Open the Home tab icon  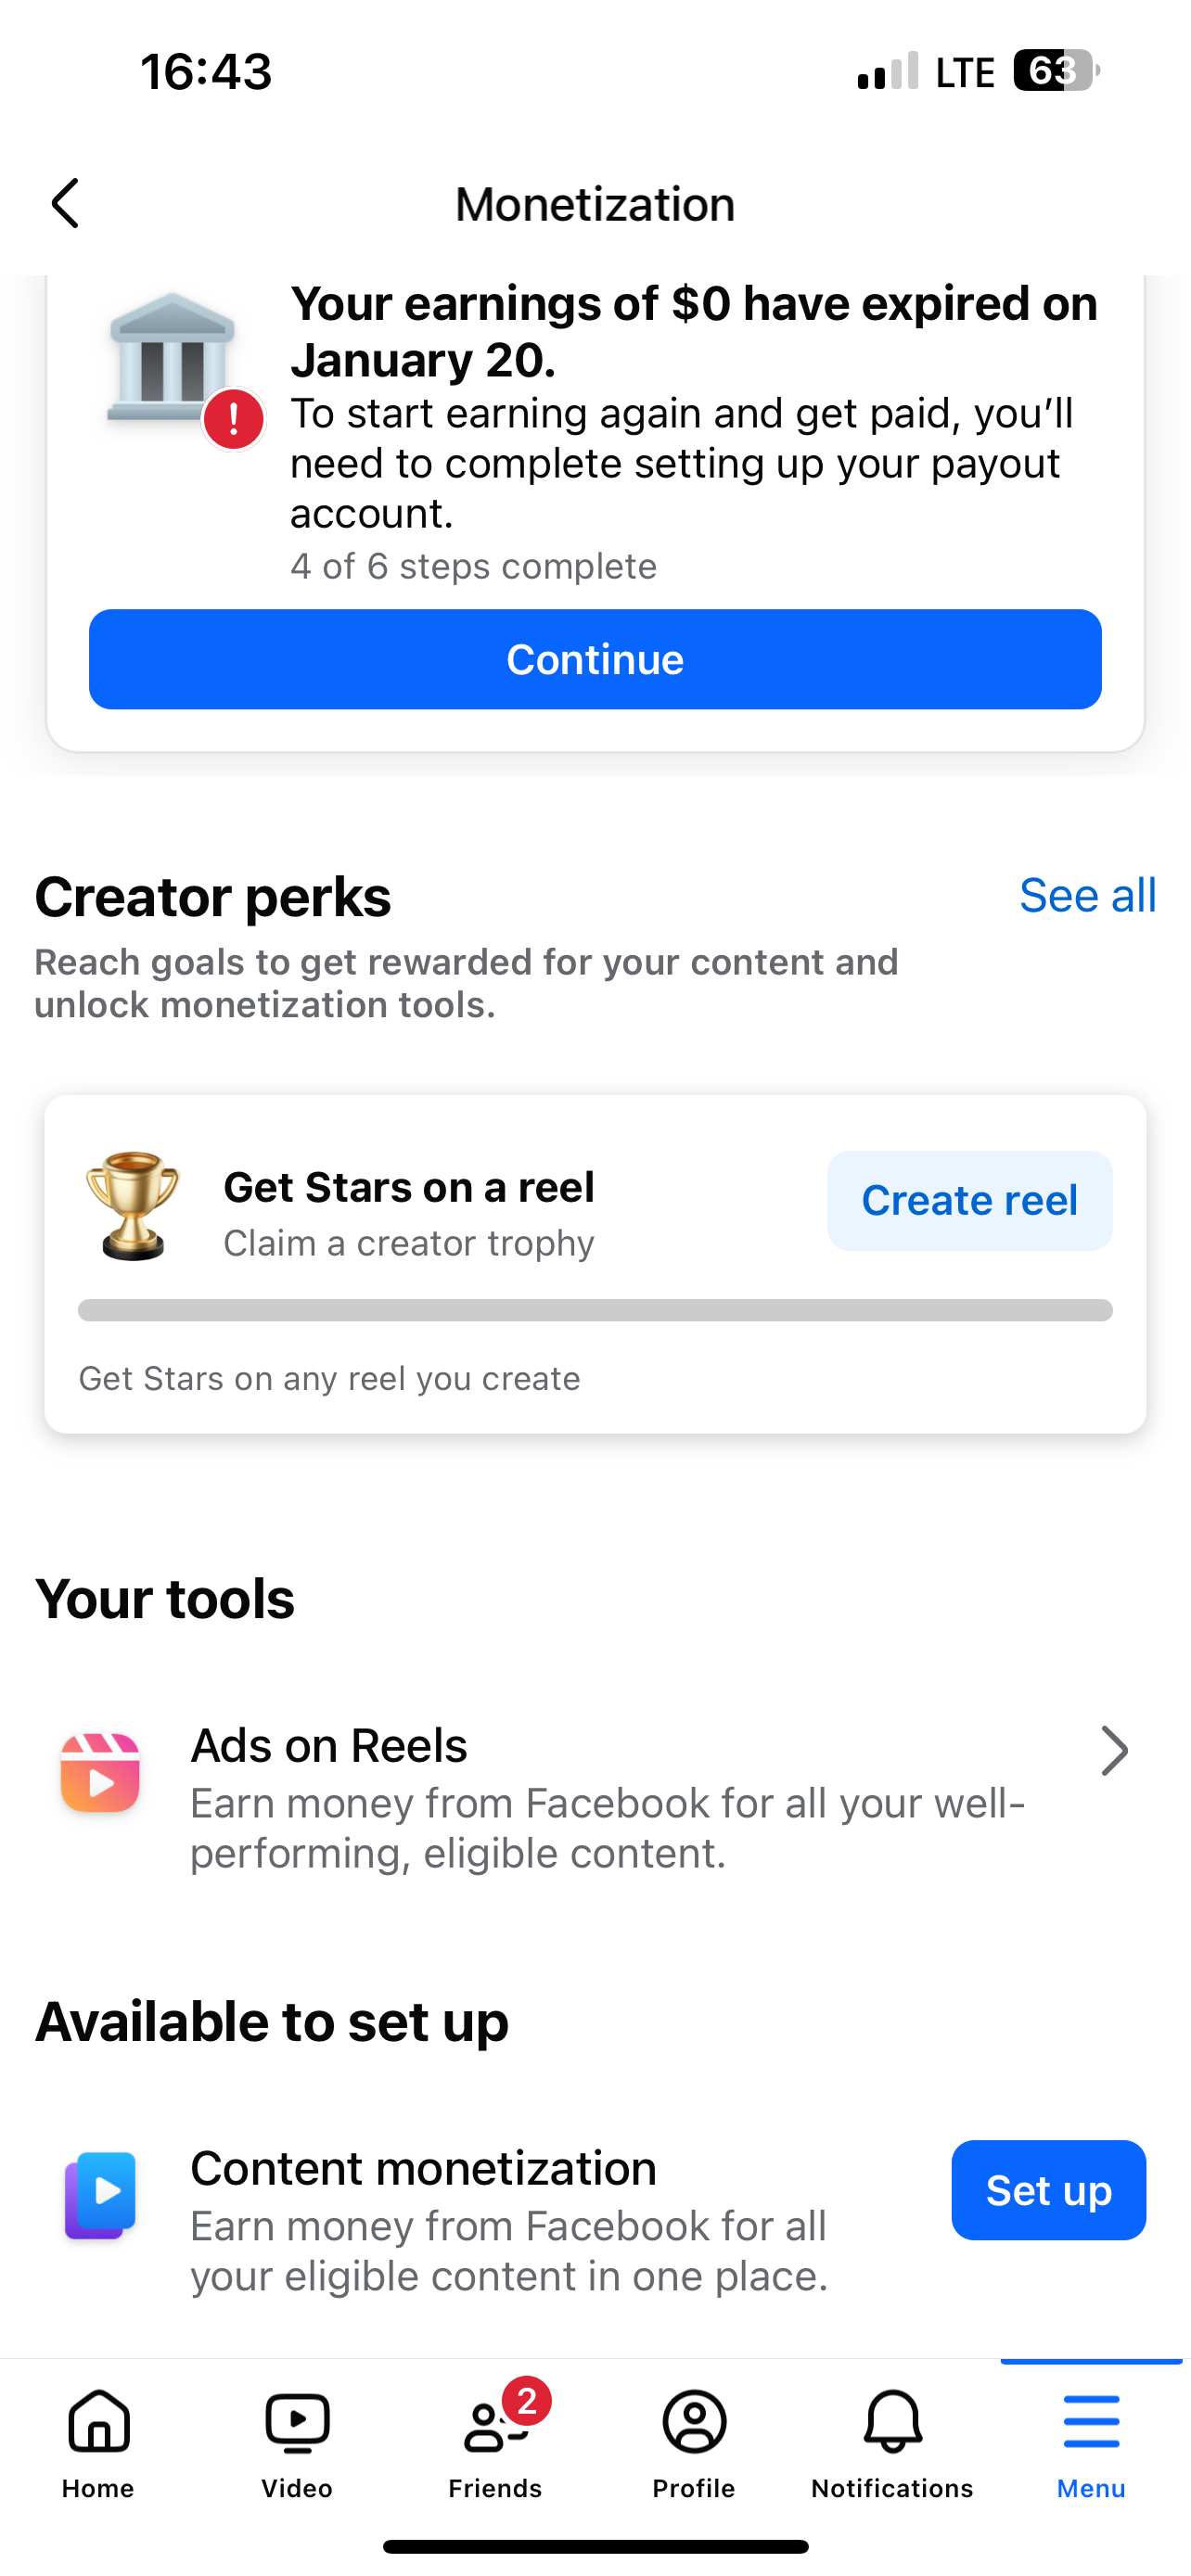click(x=99, y=2422)
